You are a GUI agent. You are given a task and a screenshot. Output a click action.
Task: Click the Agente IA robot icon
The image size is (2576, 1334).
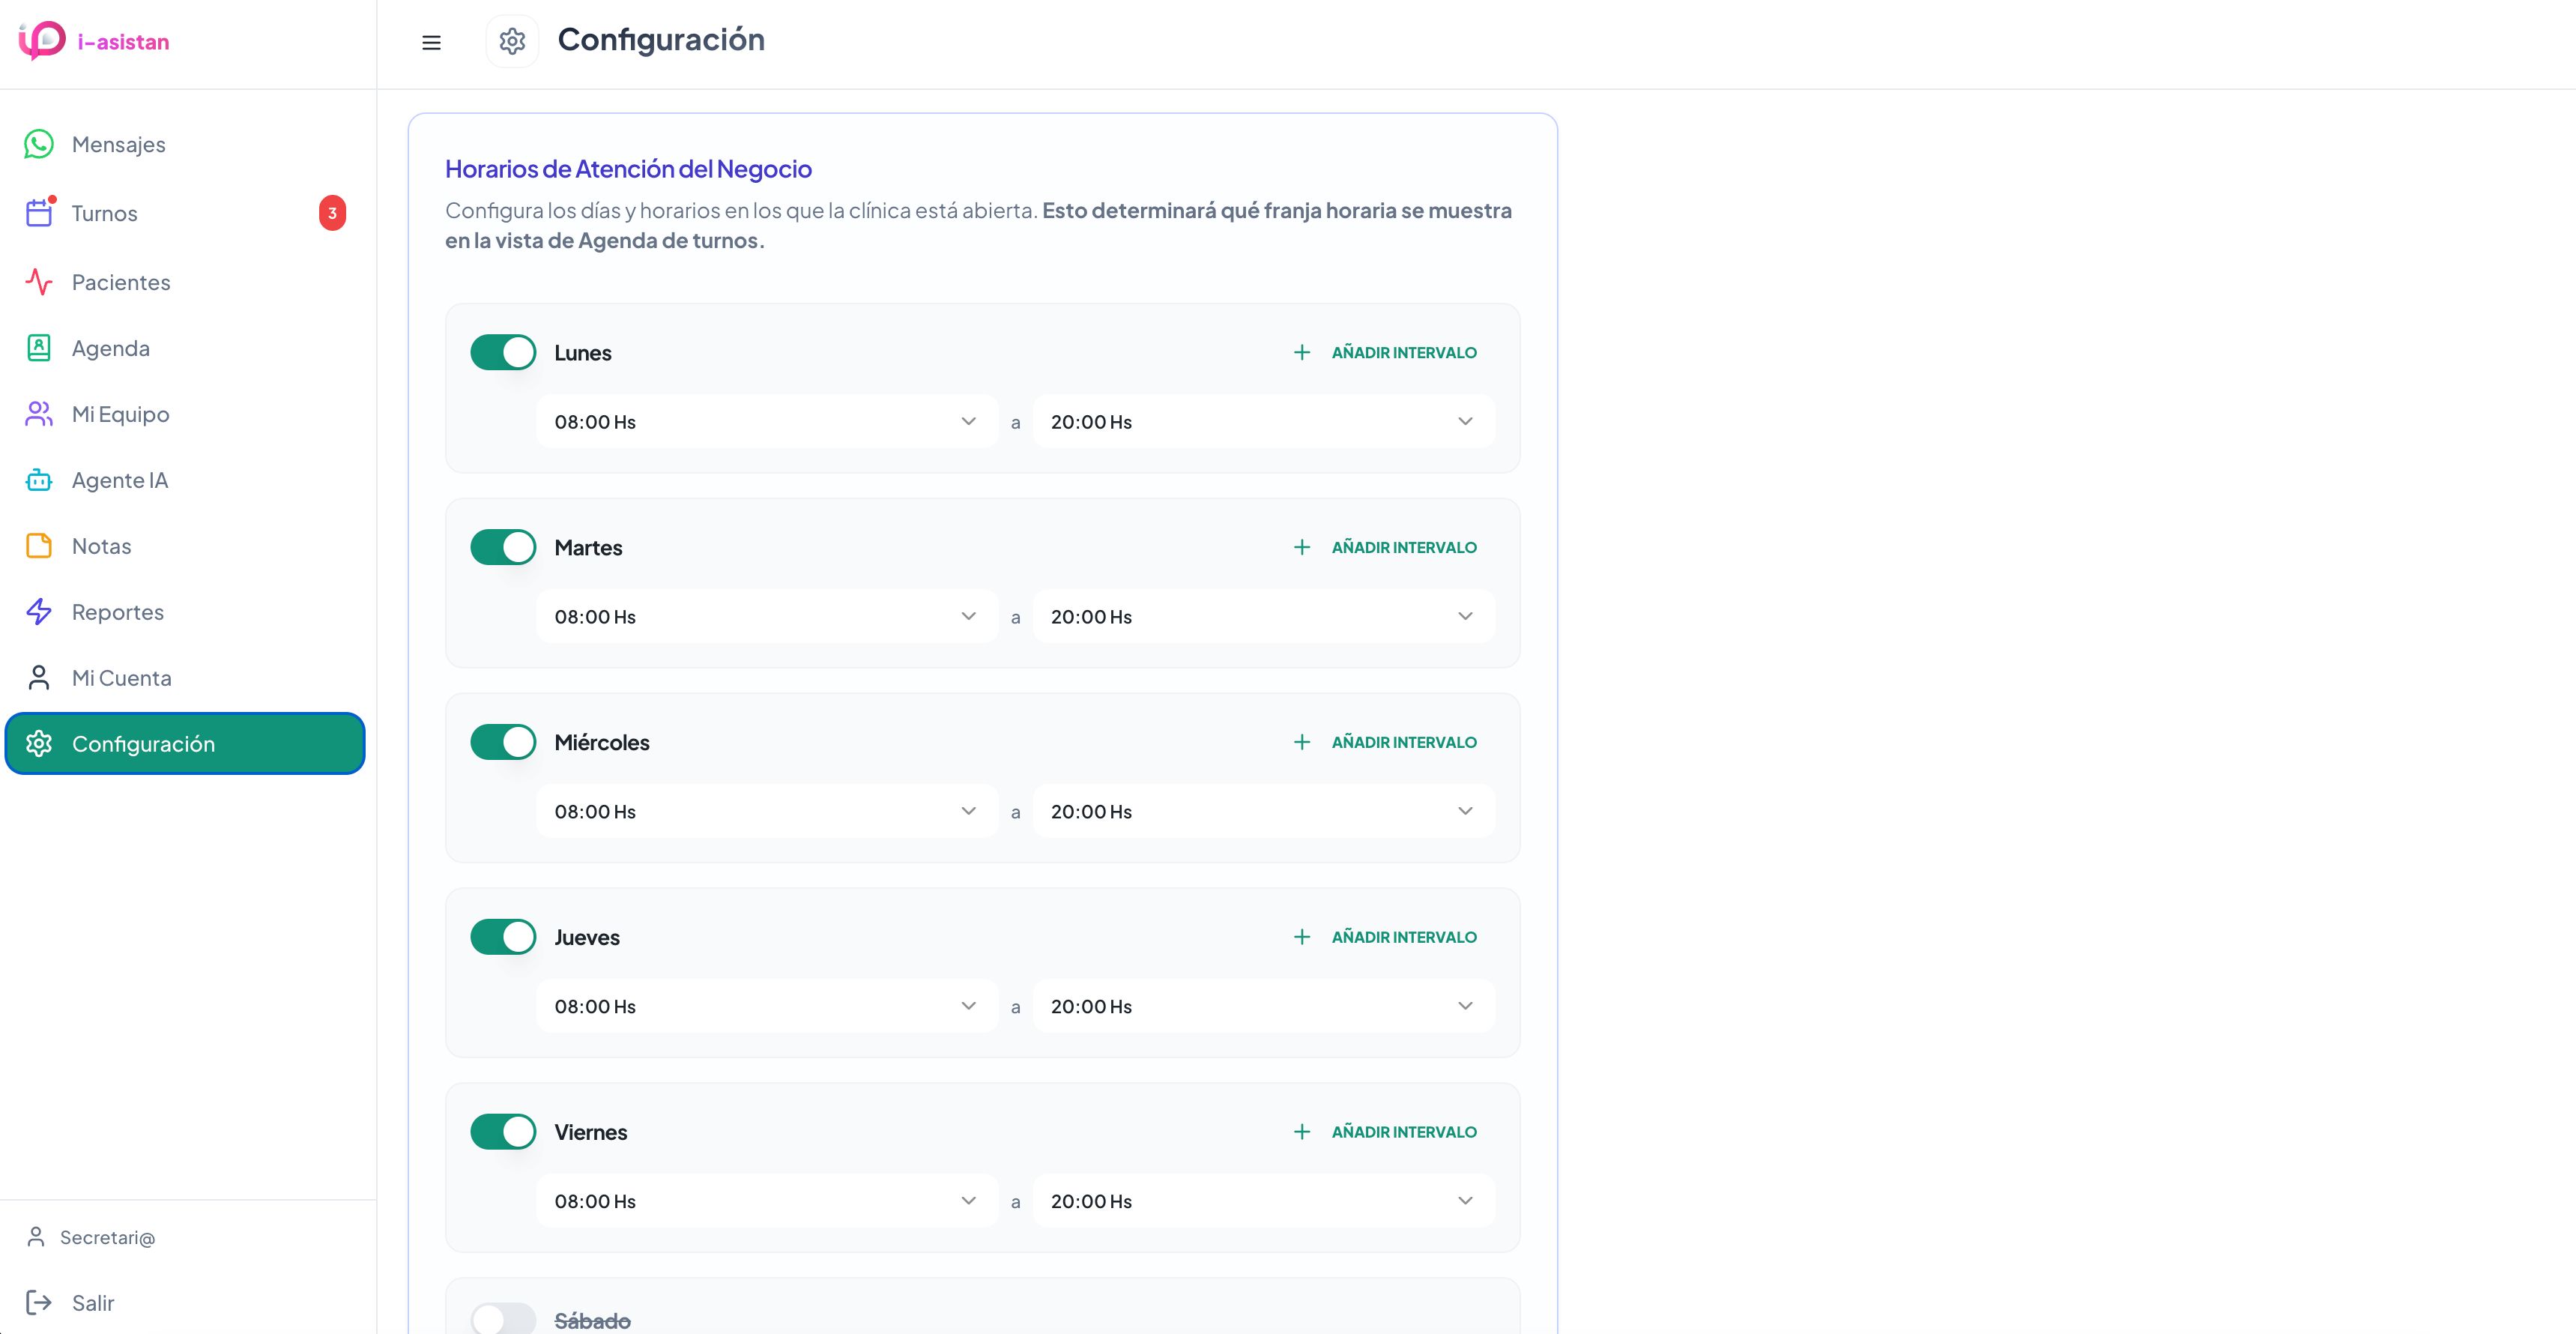(x=39, y=480)
